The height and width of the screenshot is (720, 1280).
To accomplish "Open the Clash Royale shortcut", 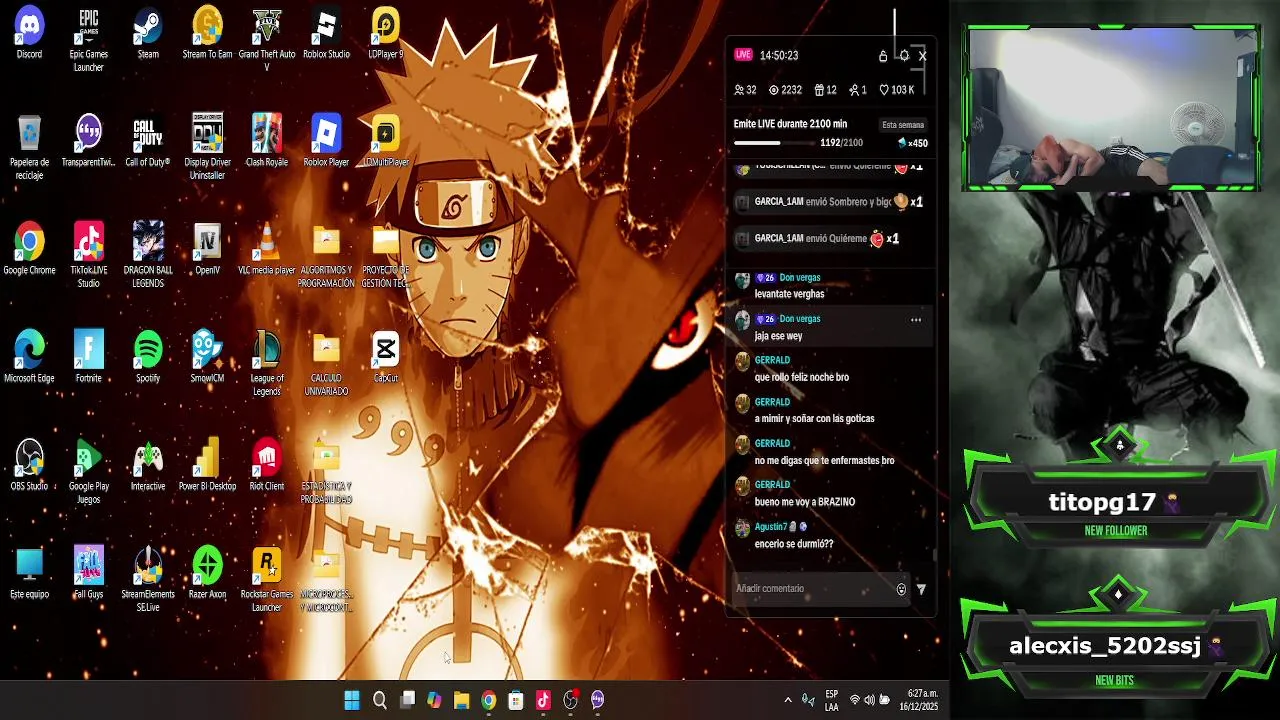I will click(x=266, y=141).
